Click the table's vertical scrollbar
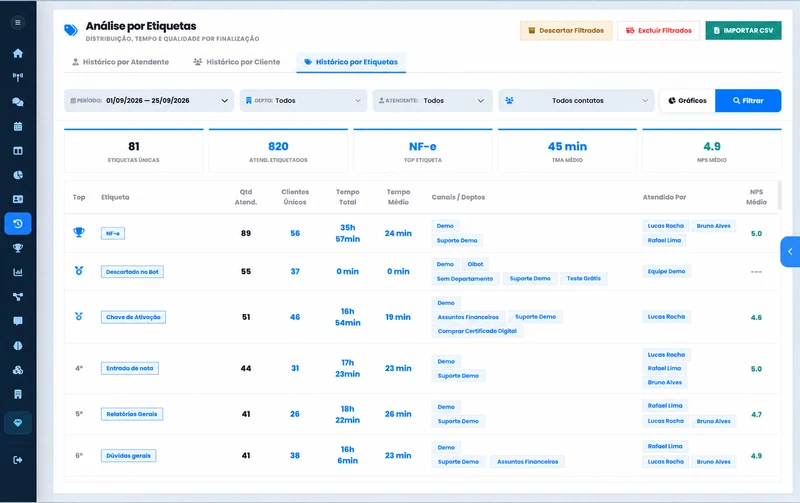The height and width of the screenshot is (503, 800). tap(779, 195)
